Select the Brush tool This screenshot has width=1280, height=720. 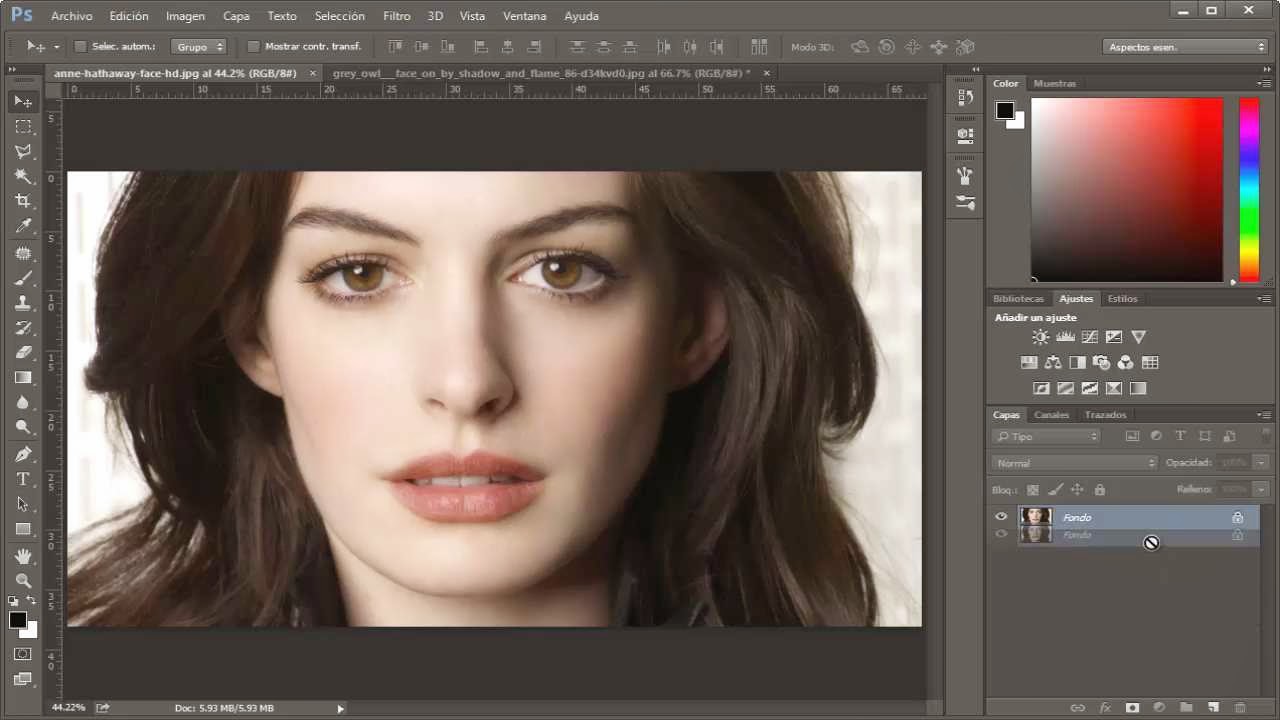23,278
